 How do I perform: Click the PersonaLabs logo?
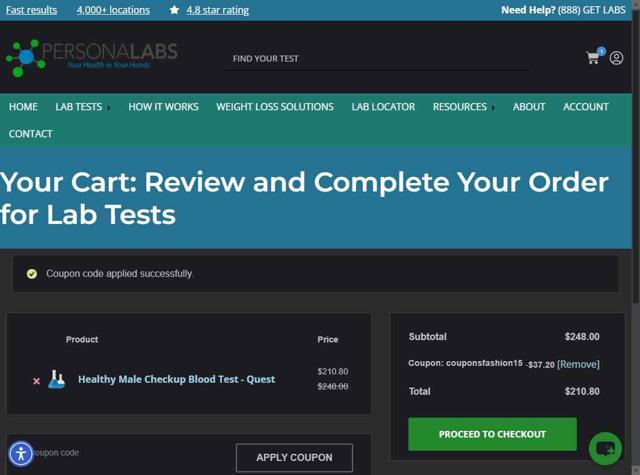click(91, 58)
